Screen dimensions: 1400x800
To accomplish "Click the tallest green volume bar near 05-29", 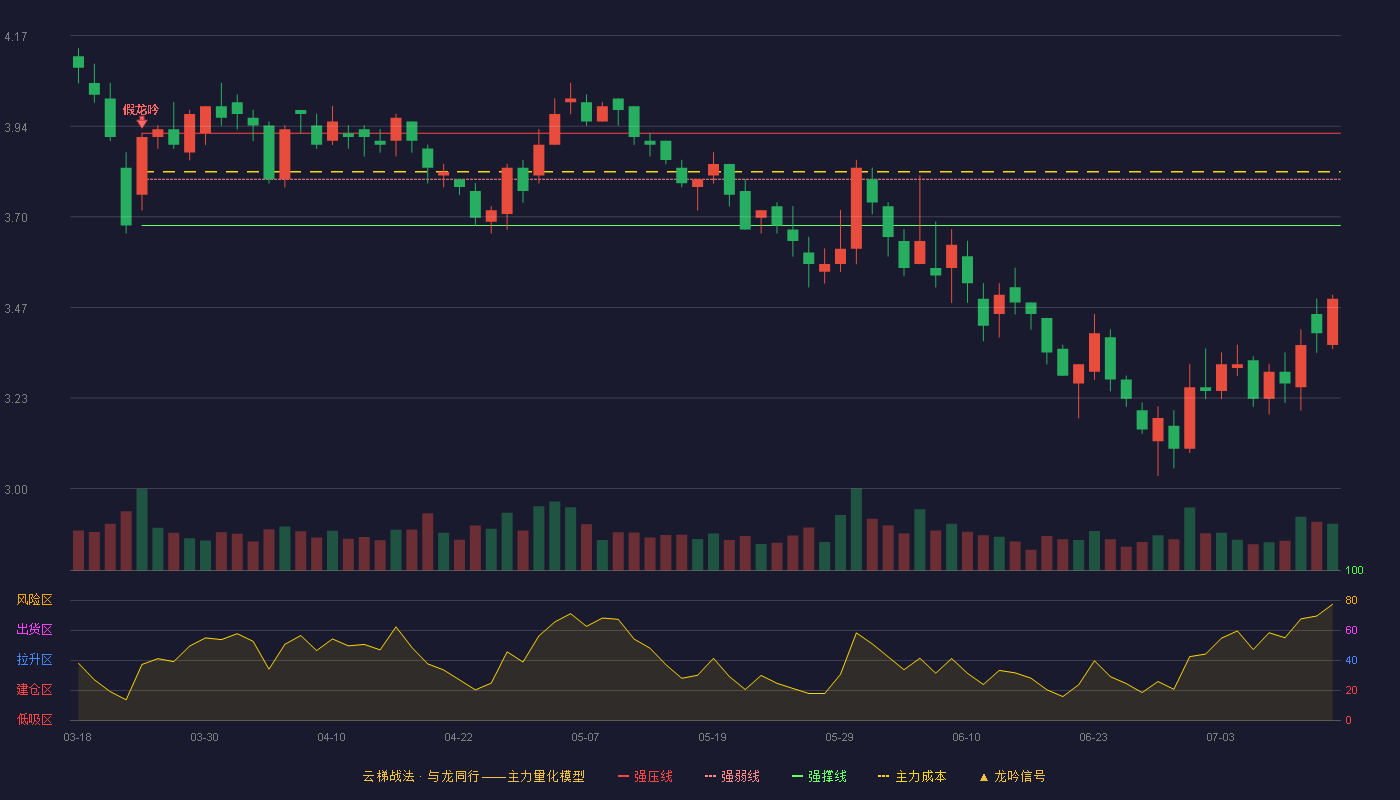I will tap(856, 529).
